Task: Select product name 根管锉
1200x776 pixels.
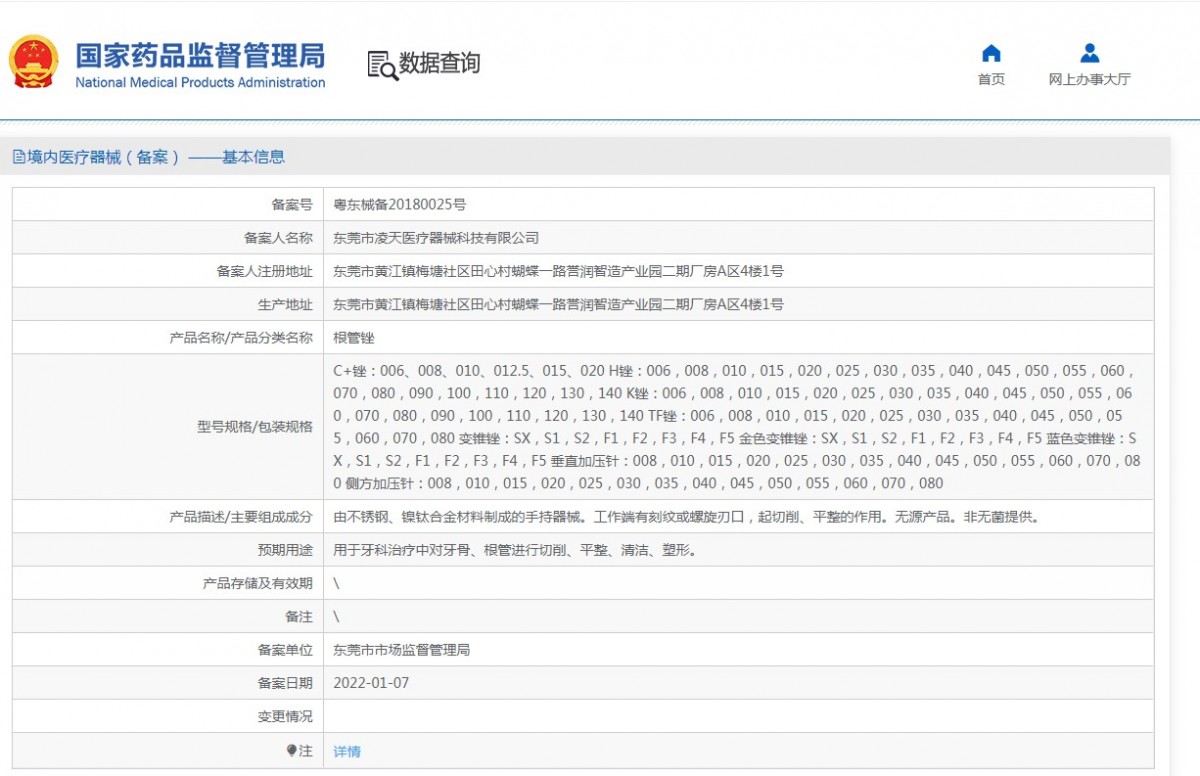Action: pyautogui.click(x=354, y=338)
